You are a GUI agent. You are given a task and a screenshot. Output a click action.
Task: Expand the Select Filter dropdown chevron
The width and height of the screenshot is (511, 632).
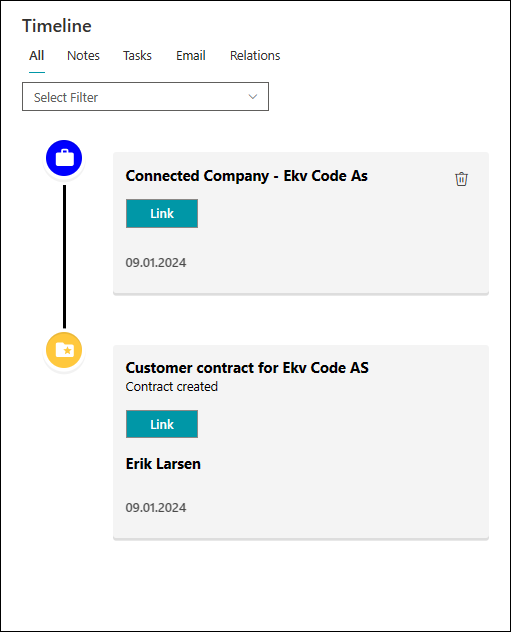(x=253, y=97)
